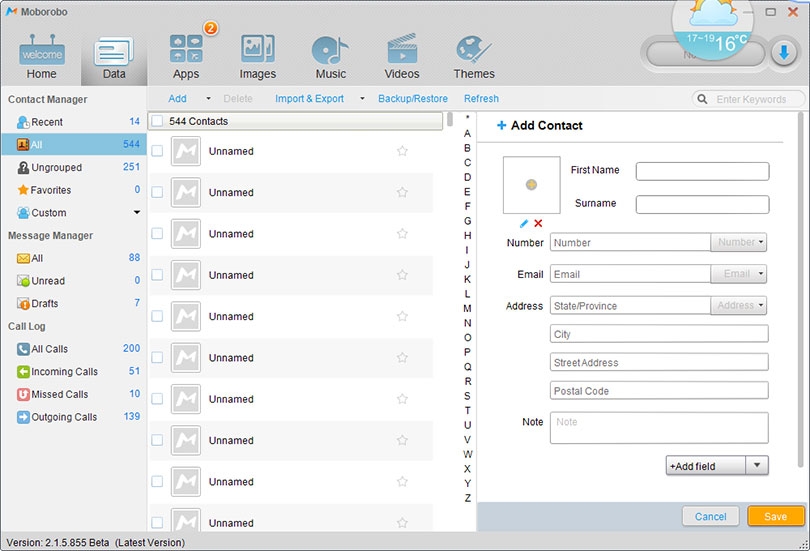Screen dimensions: 810x551
Task: Click the Note text area
Action: pos(659,428)
